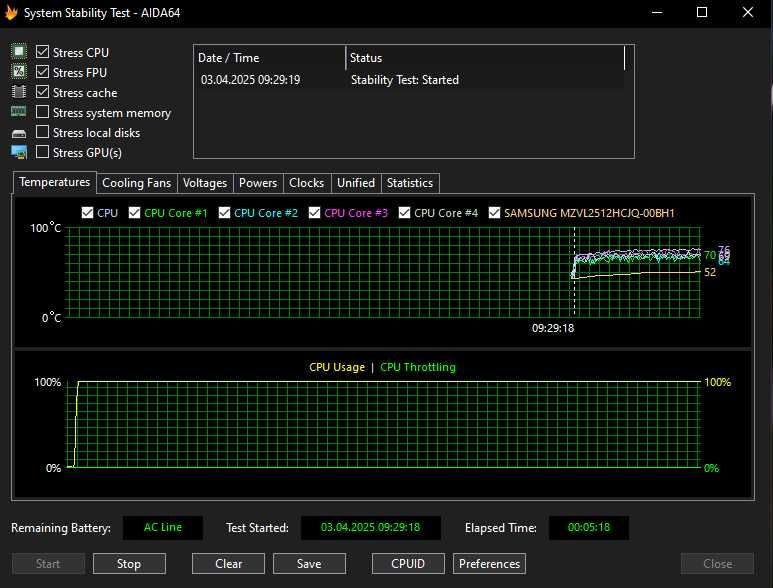Toggle the SAMSUNG MZVL2512HCJQ-00BH1 temperature checkbox

494,213
